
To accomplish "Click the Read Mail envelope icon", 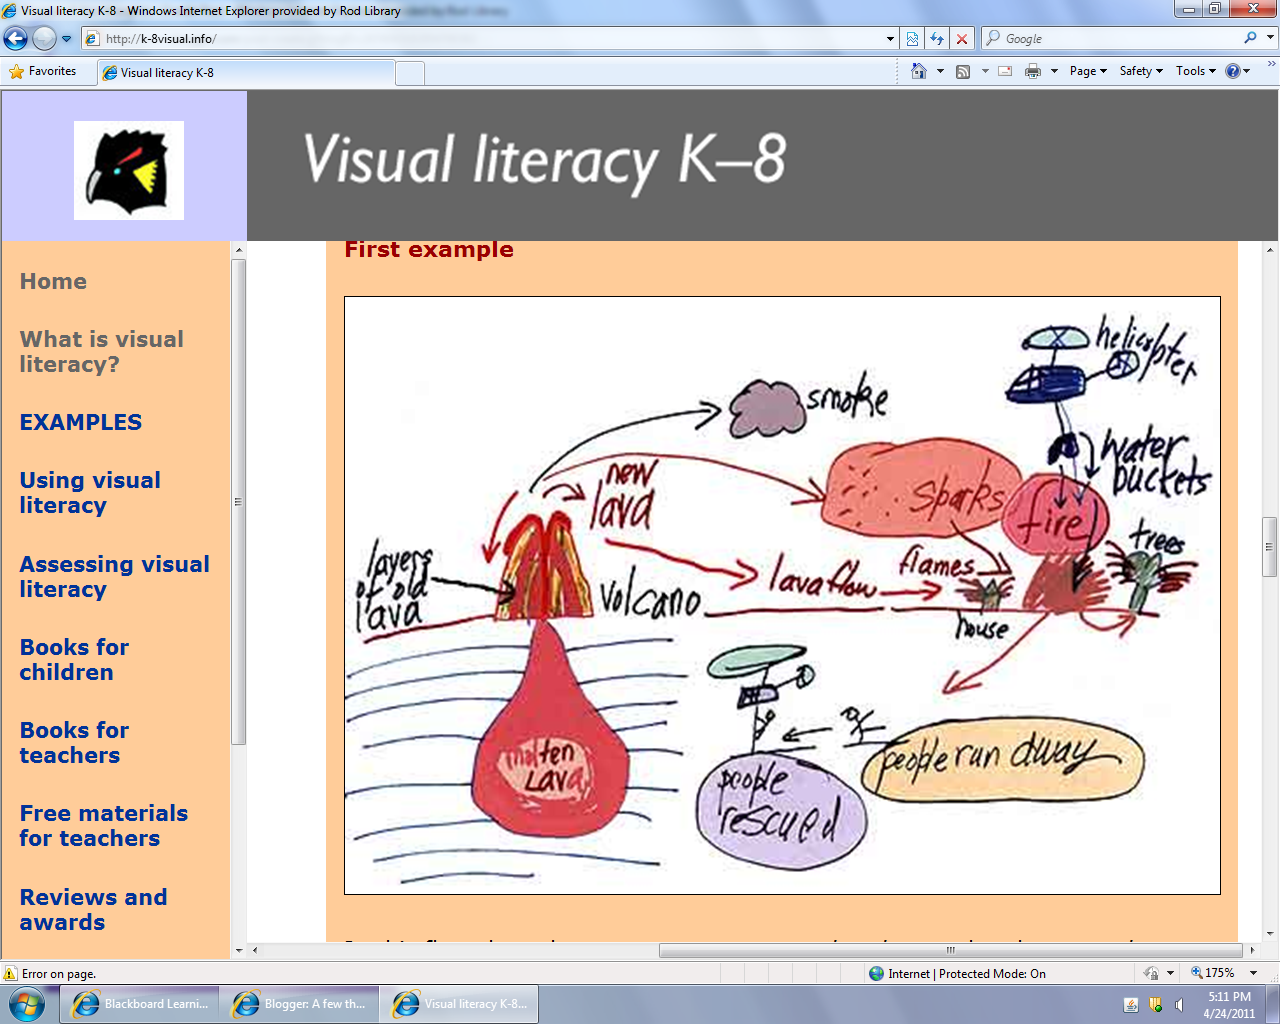I will coord(1005,71).
